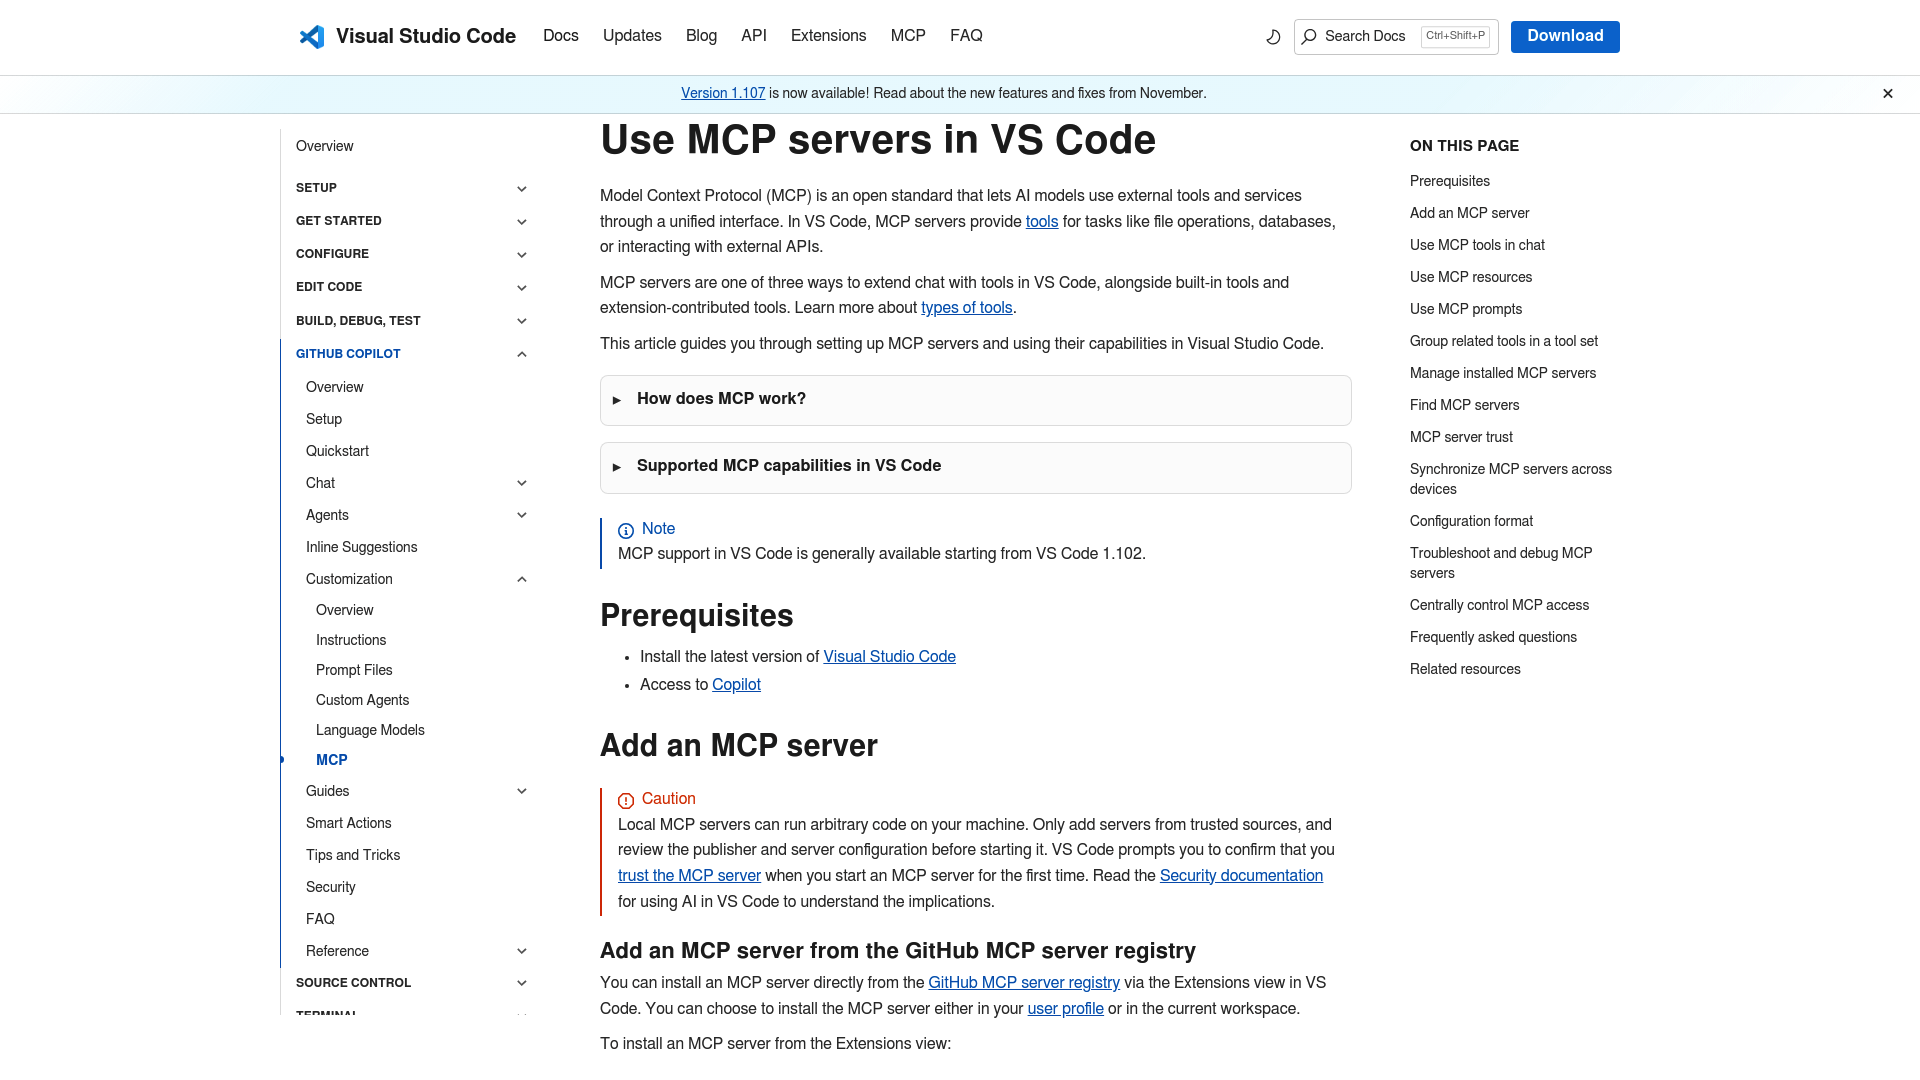Go to the Blog page
This screenshot has width=1920, height=1080.
coord(701,36)
